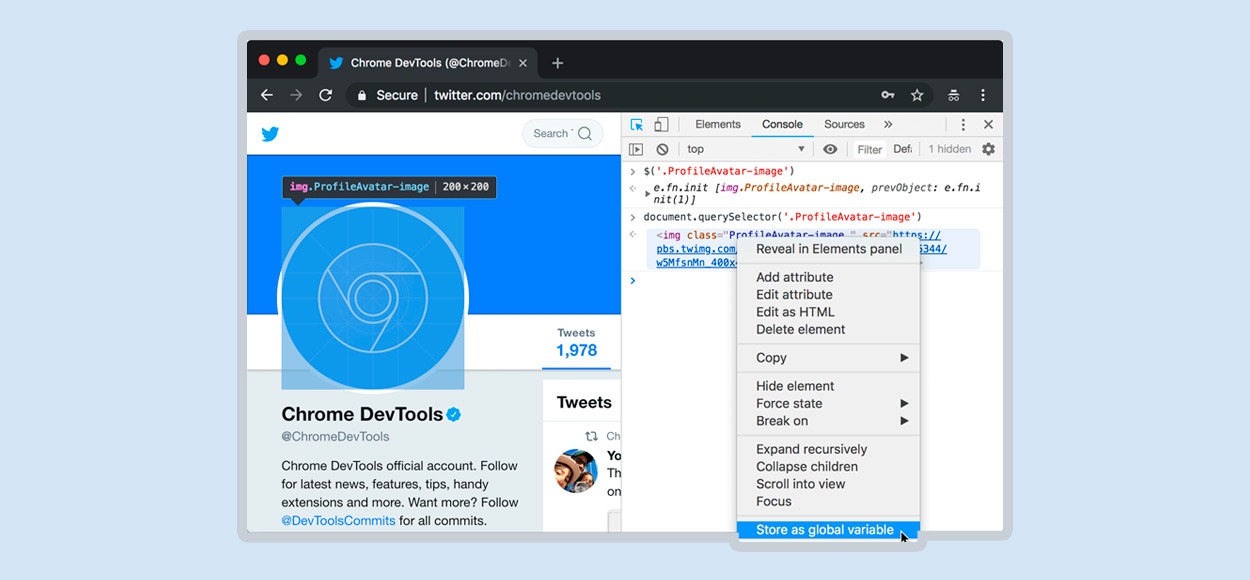The width and height of the screenshot is (1250, 580).
Task: Open the Force state submenu
Action: click(x=828, y=404)
